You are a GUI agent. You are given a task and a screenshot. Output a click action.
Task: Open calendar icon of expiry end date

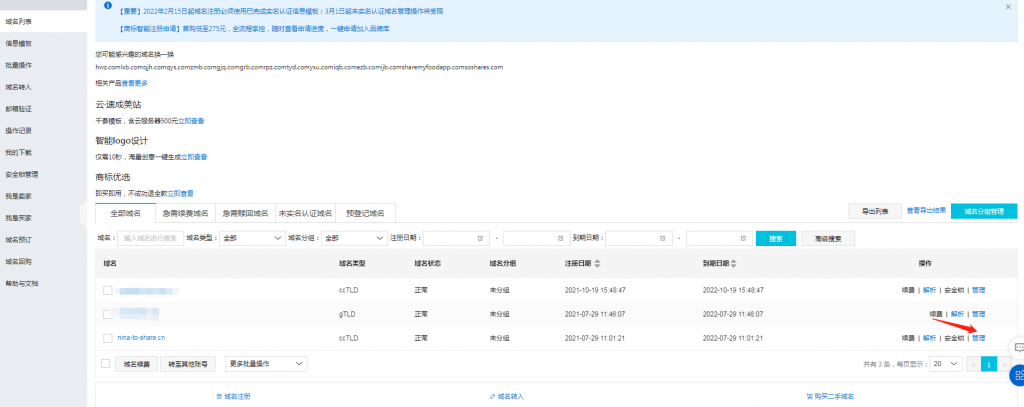(x=743, y=238)
